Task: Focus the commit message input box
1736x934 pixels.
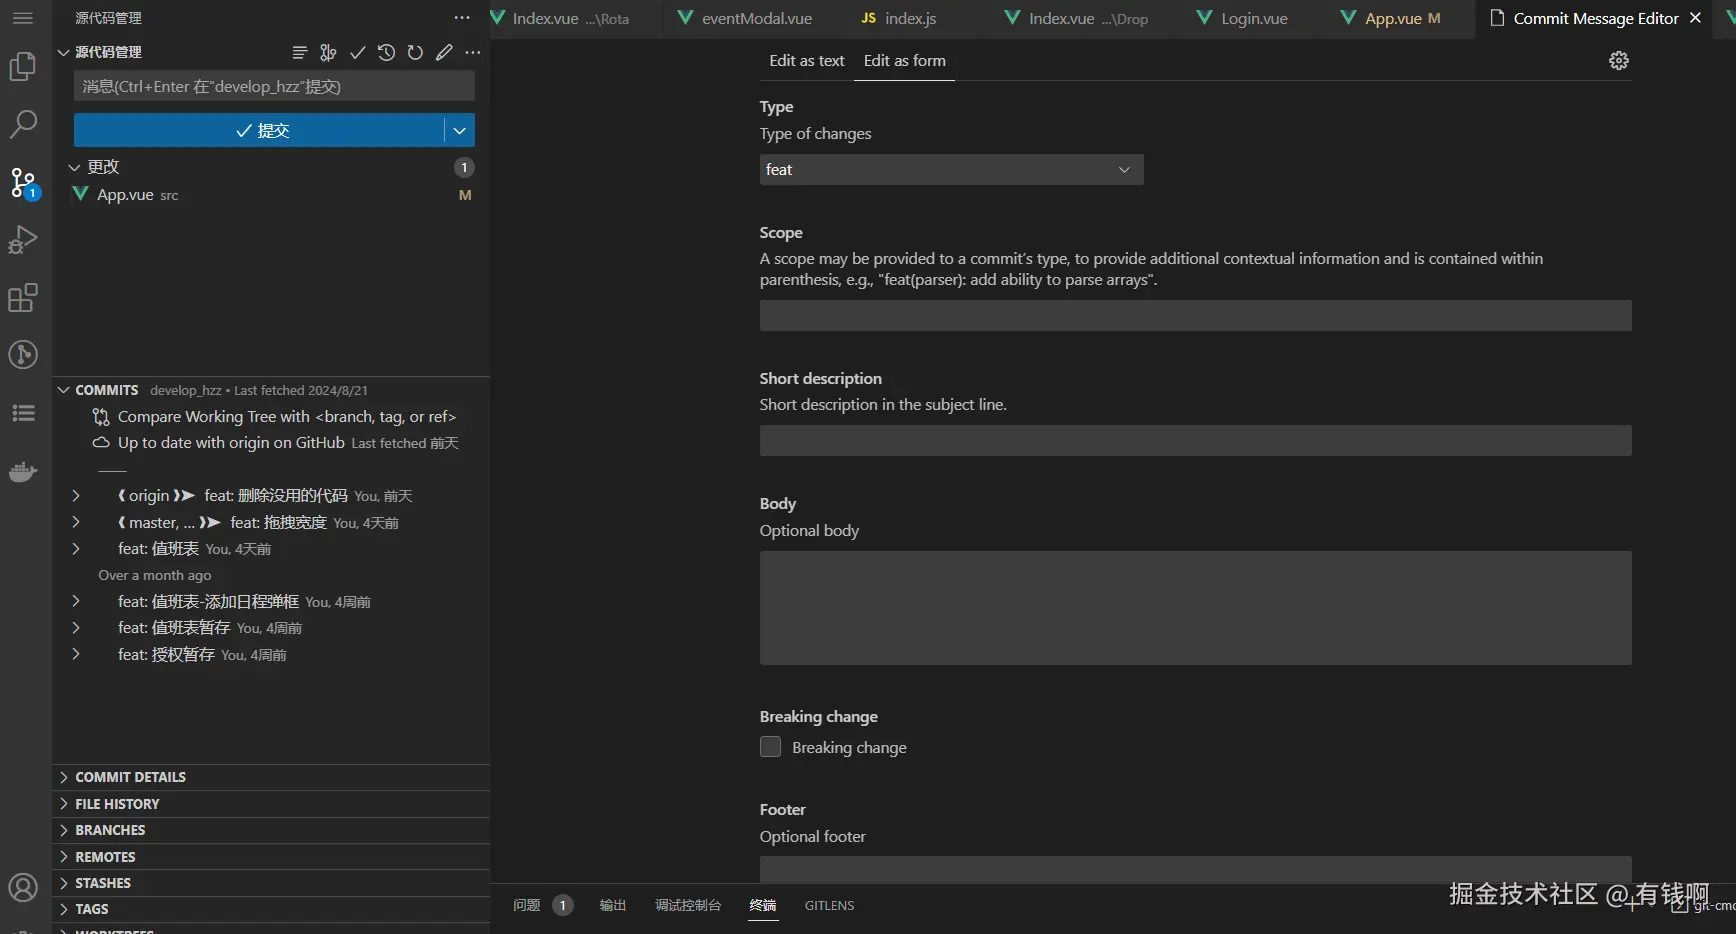Action: tap(274, 87)
